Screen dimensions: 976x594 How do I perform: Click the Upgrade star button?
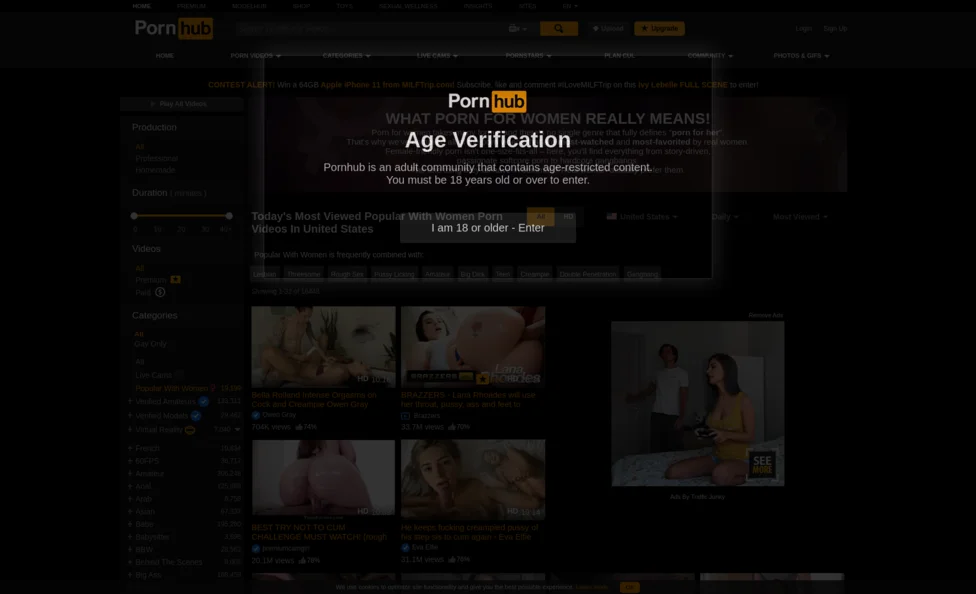659,29
